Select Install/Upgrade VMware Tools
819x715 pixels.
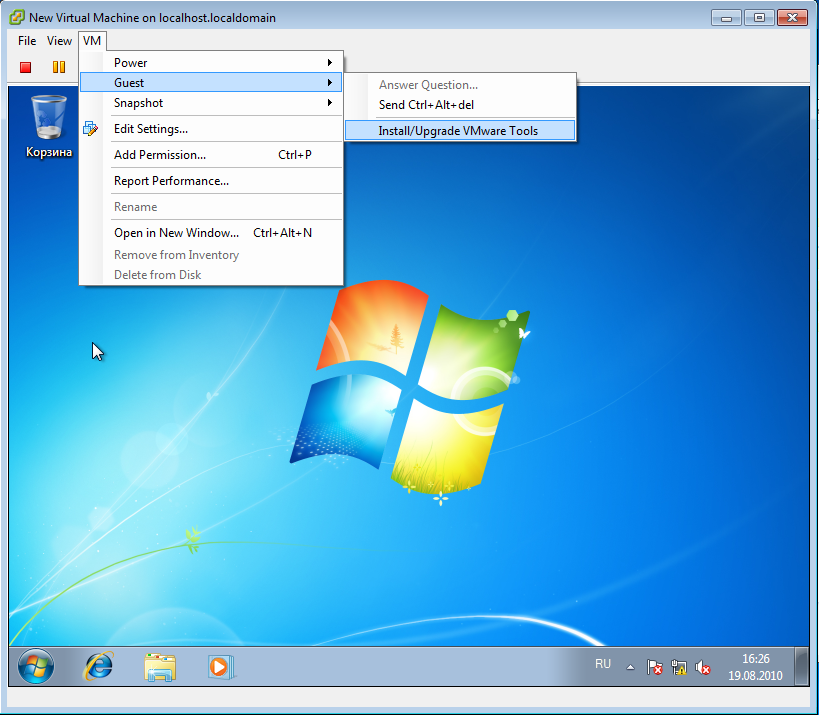click(460, 131)
